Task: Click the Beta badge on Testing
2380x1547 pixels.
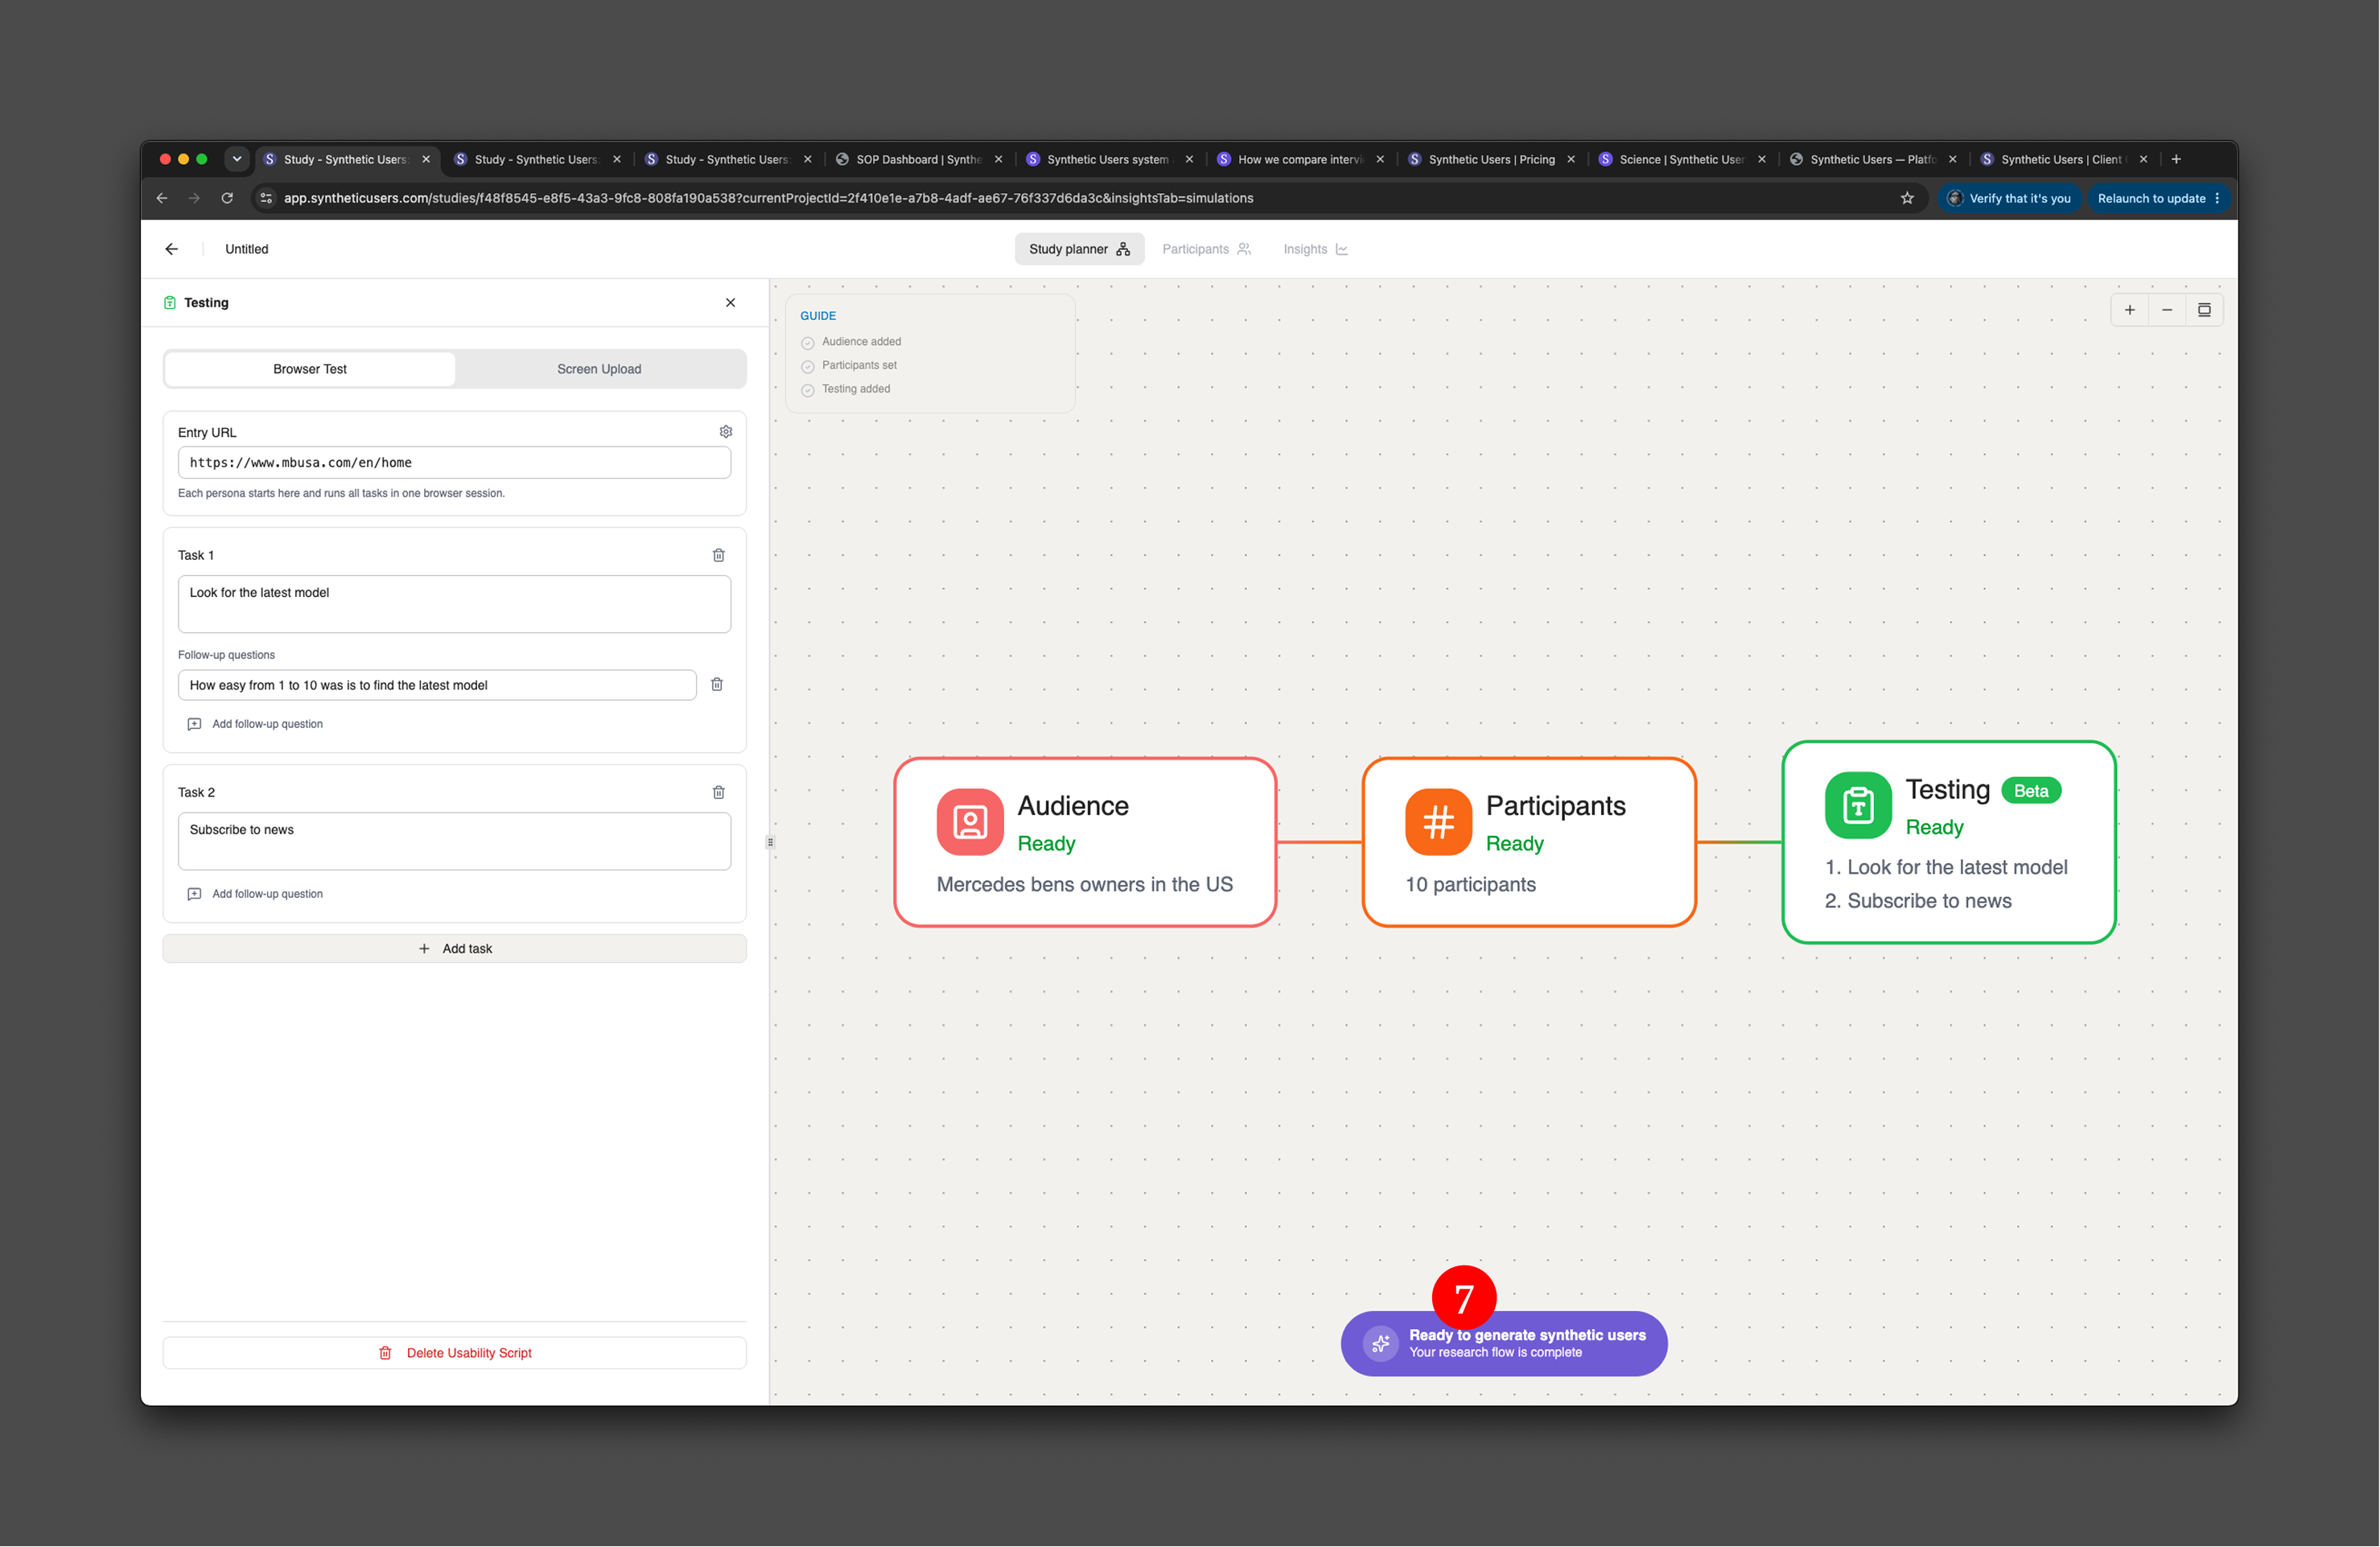Action: [x=2031, y=791]
